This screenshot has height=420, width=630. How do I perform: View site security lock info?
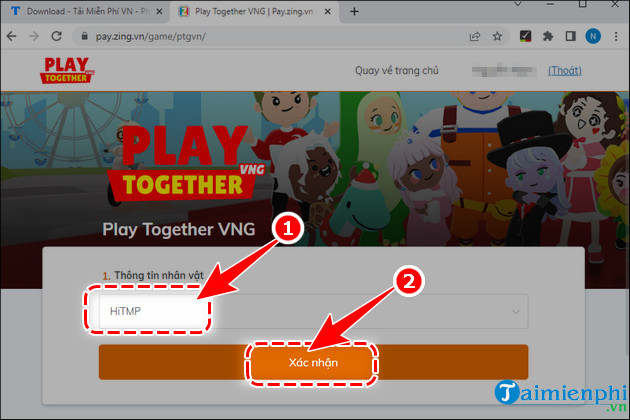[x=84, y=36]
